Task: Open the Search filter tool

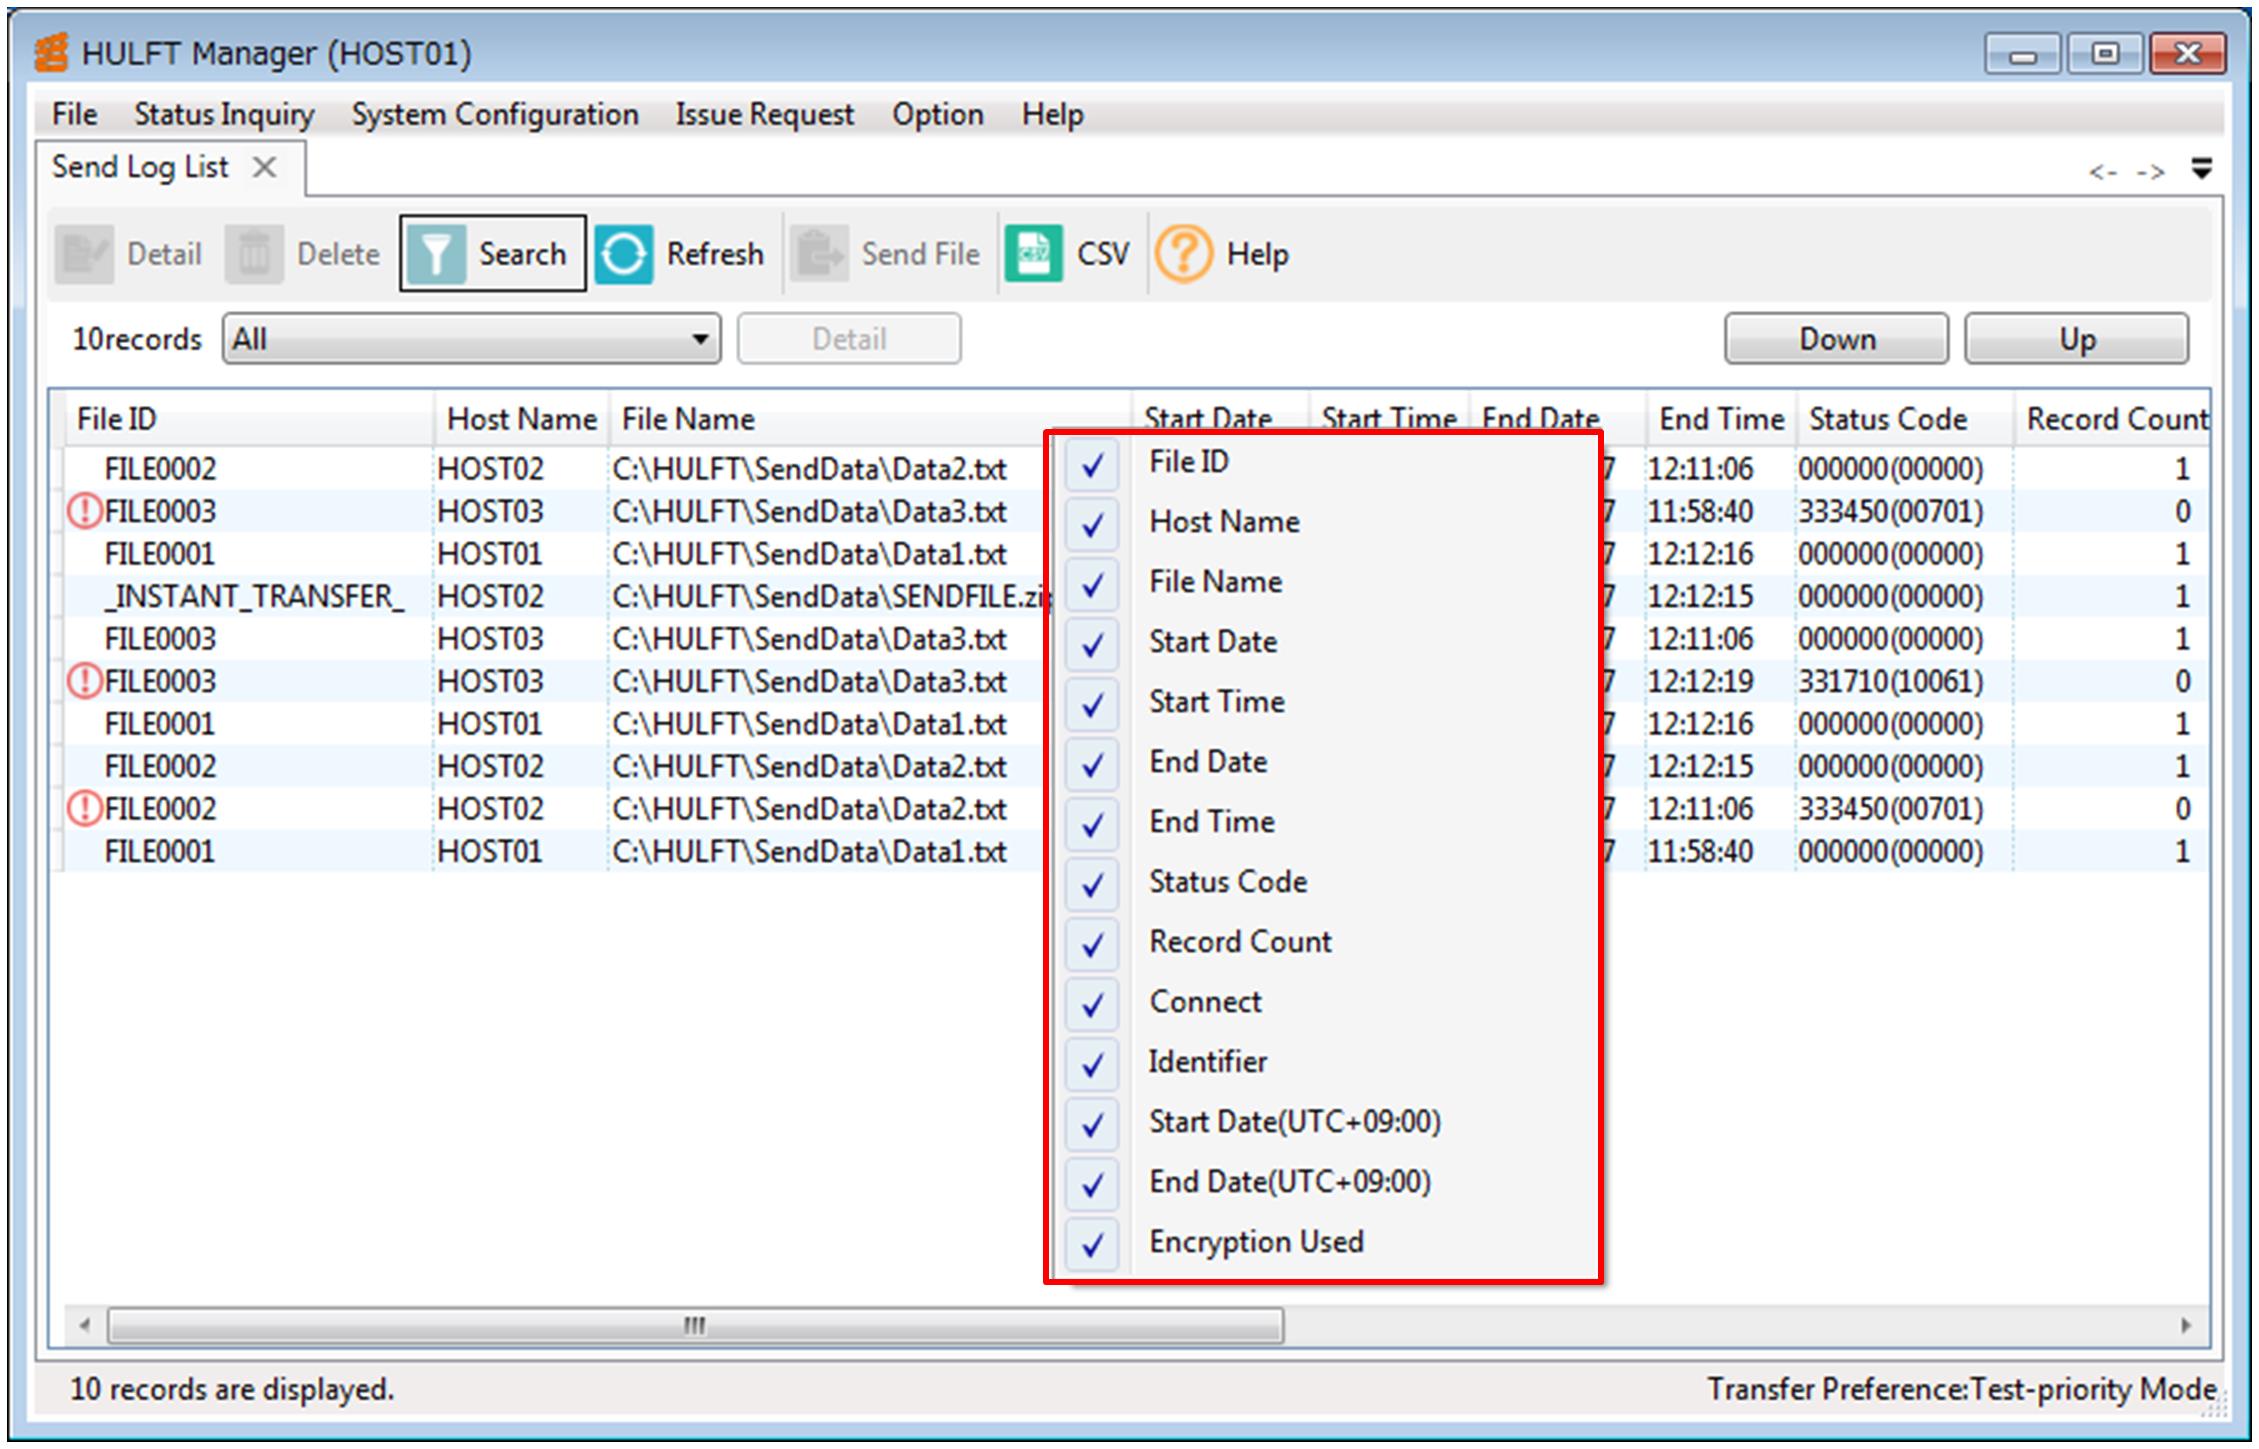Action: coord(492,254)
